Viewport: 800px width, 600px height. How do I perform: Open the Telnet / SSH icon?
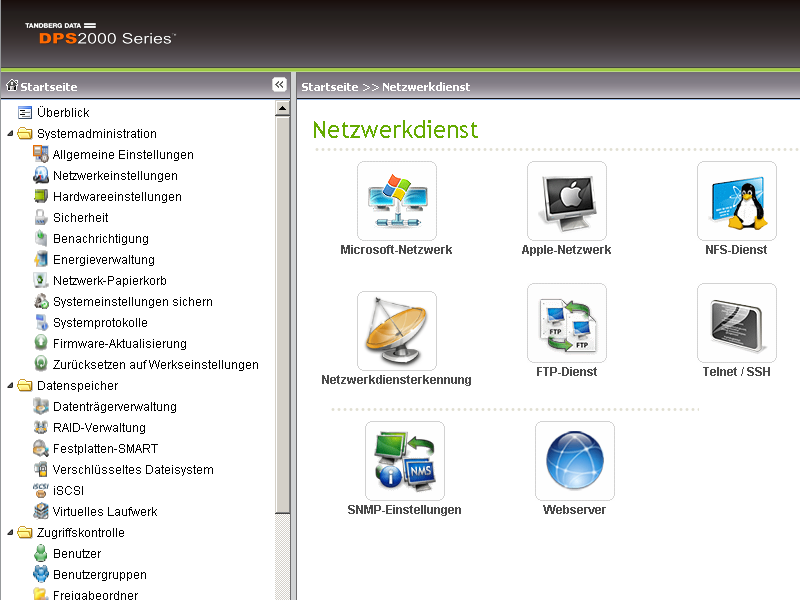pos(737,323)
